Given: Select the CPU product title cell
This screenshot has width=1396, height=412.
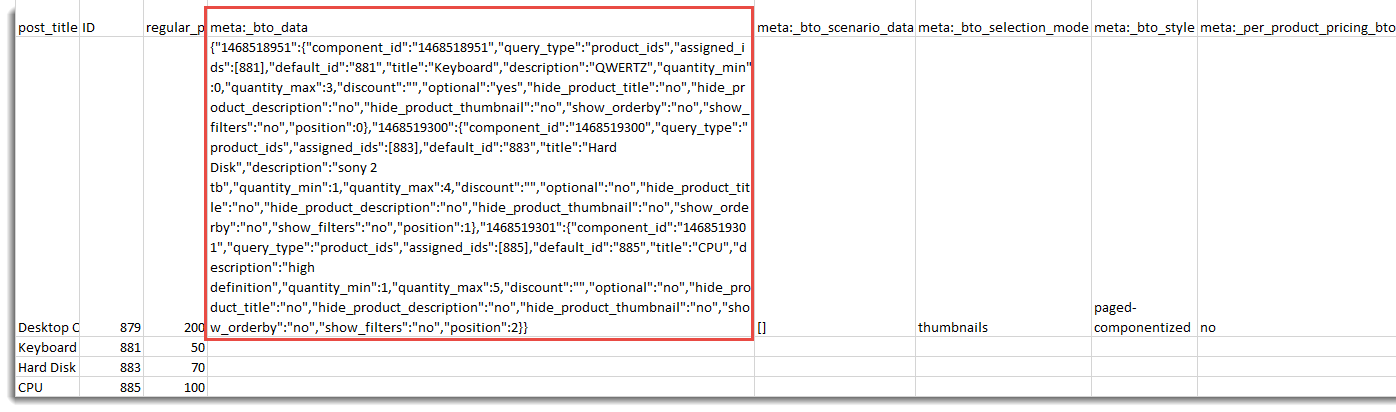Looking at the screenshot, I should point(48,386).
